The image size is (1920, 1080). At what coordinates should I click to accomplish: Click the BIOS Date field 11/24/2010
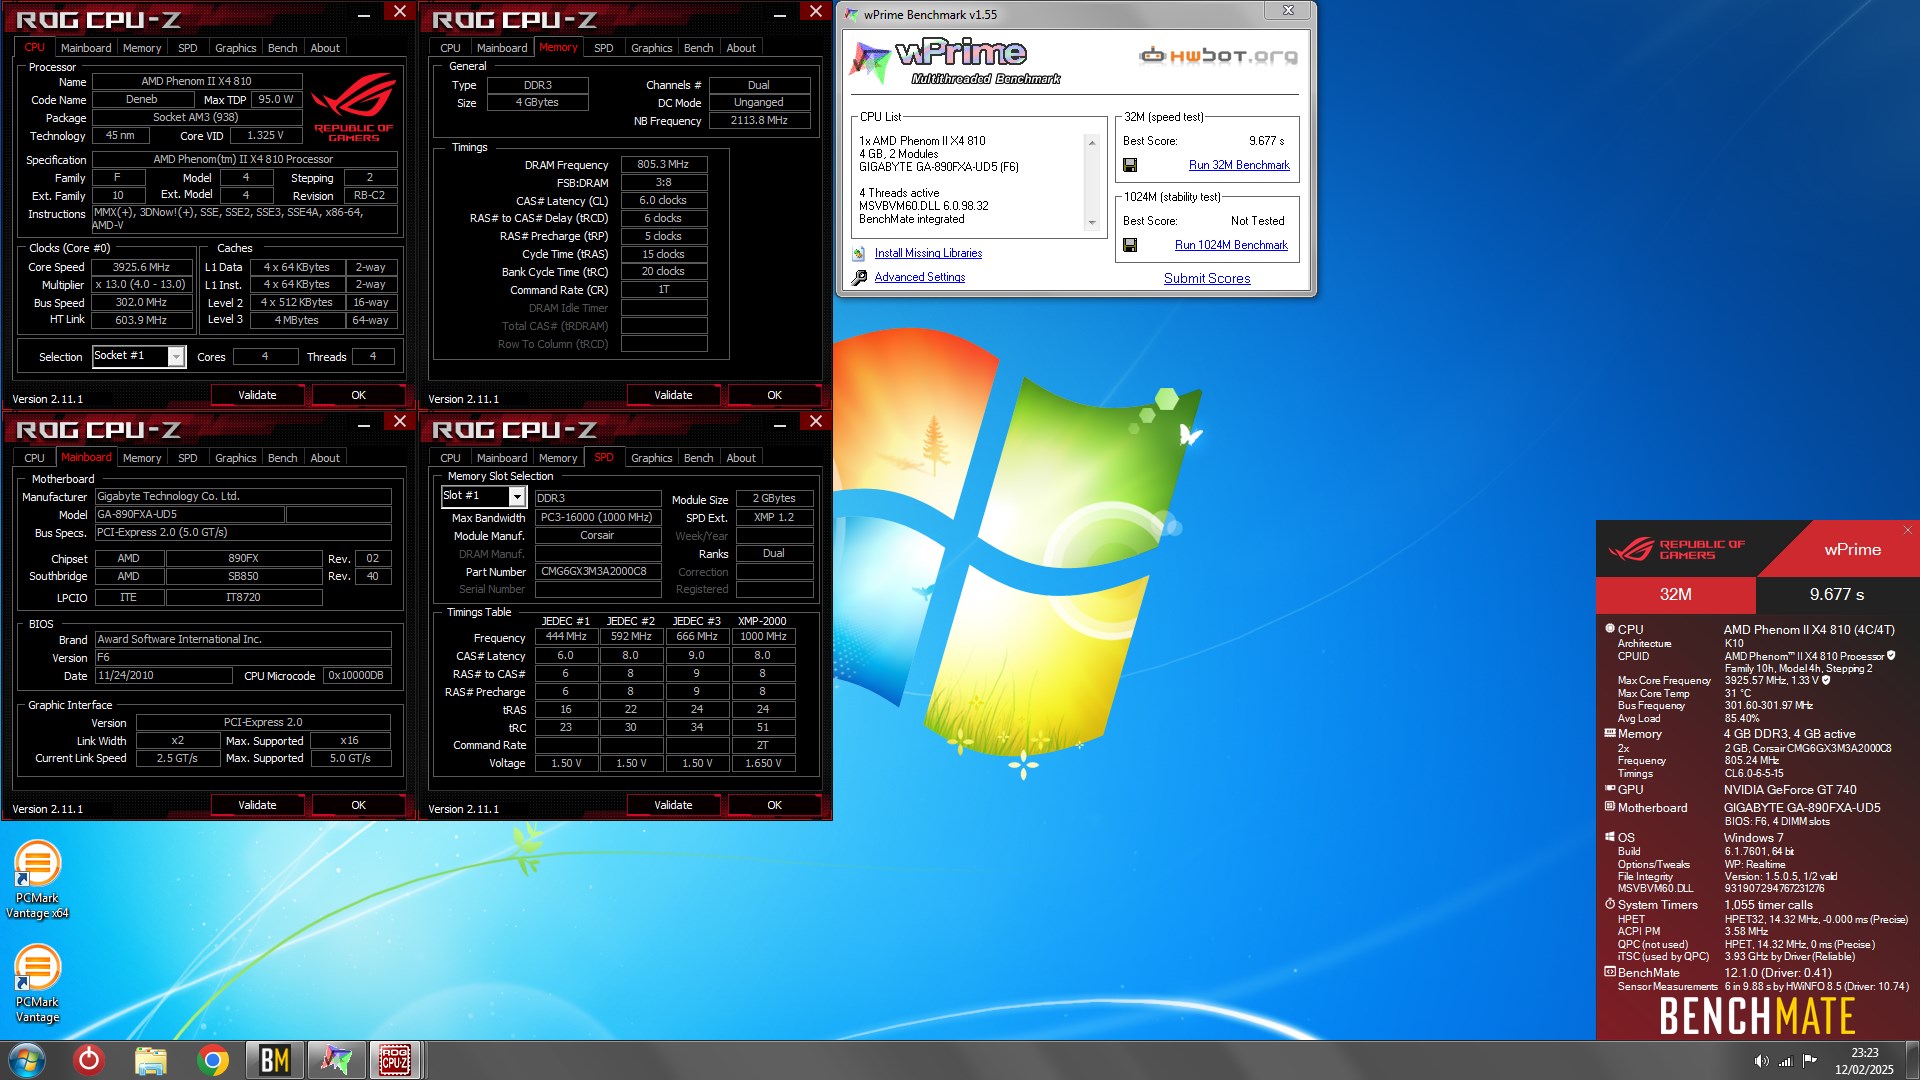[x=164, y=676]
